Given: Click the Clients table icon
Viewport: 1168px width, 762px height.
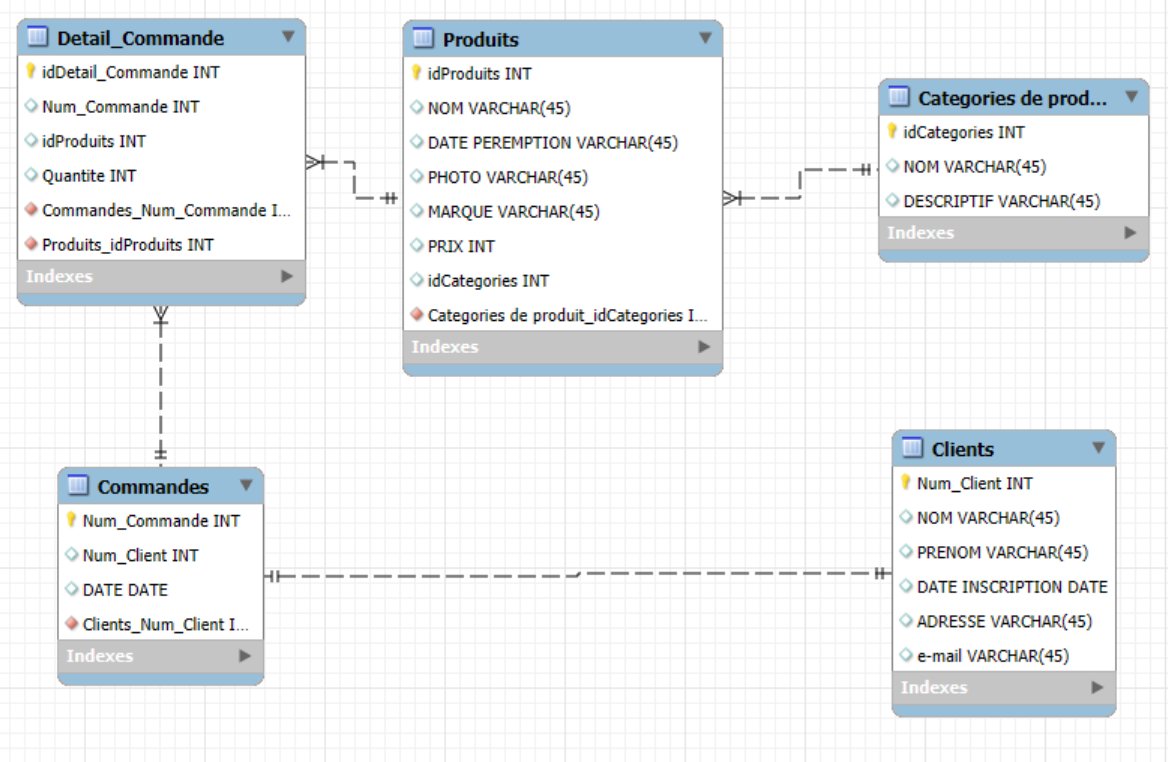Looking at the screenshot, I should click(912, 448).
